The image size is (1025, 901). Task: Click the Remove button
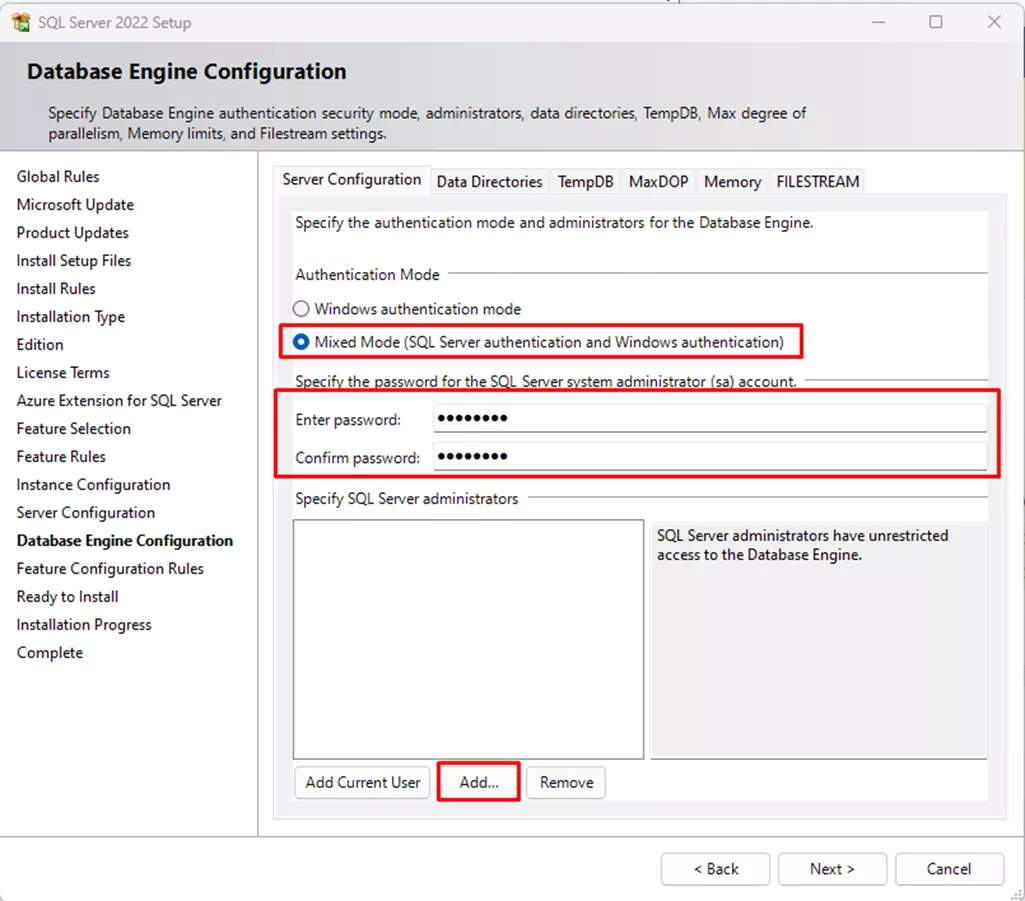pyautogui.click(x=566, y=783)
